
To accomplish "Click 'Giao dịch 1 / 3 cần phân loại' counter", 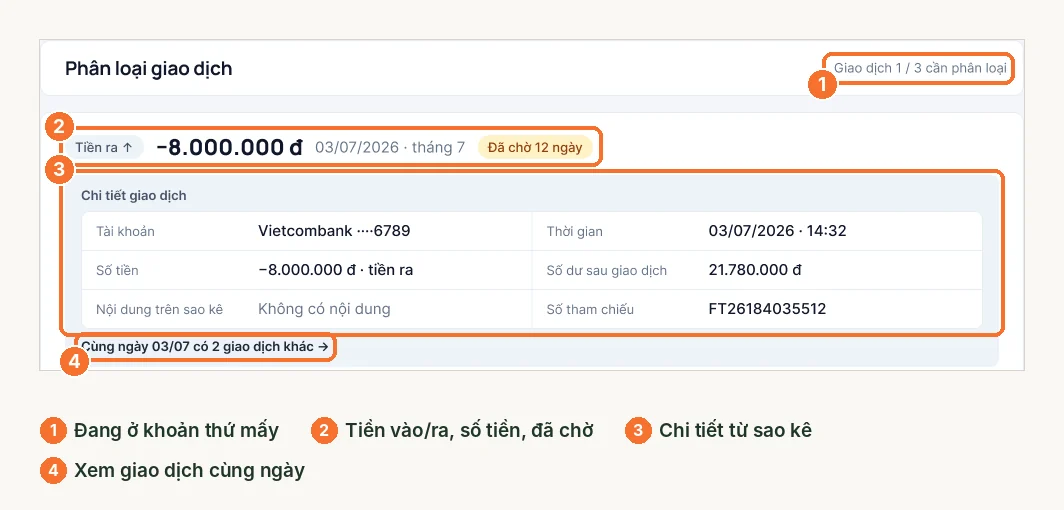I will pyautogui.click(x=920, y=68).
